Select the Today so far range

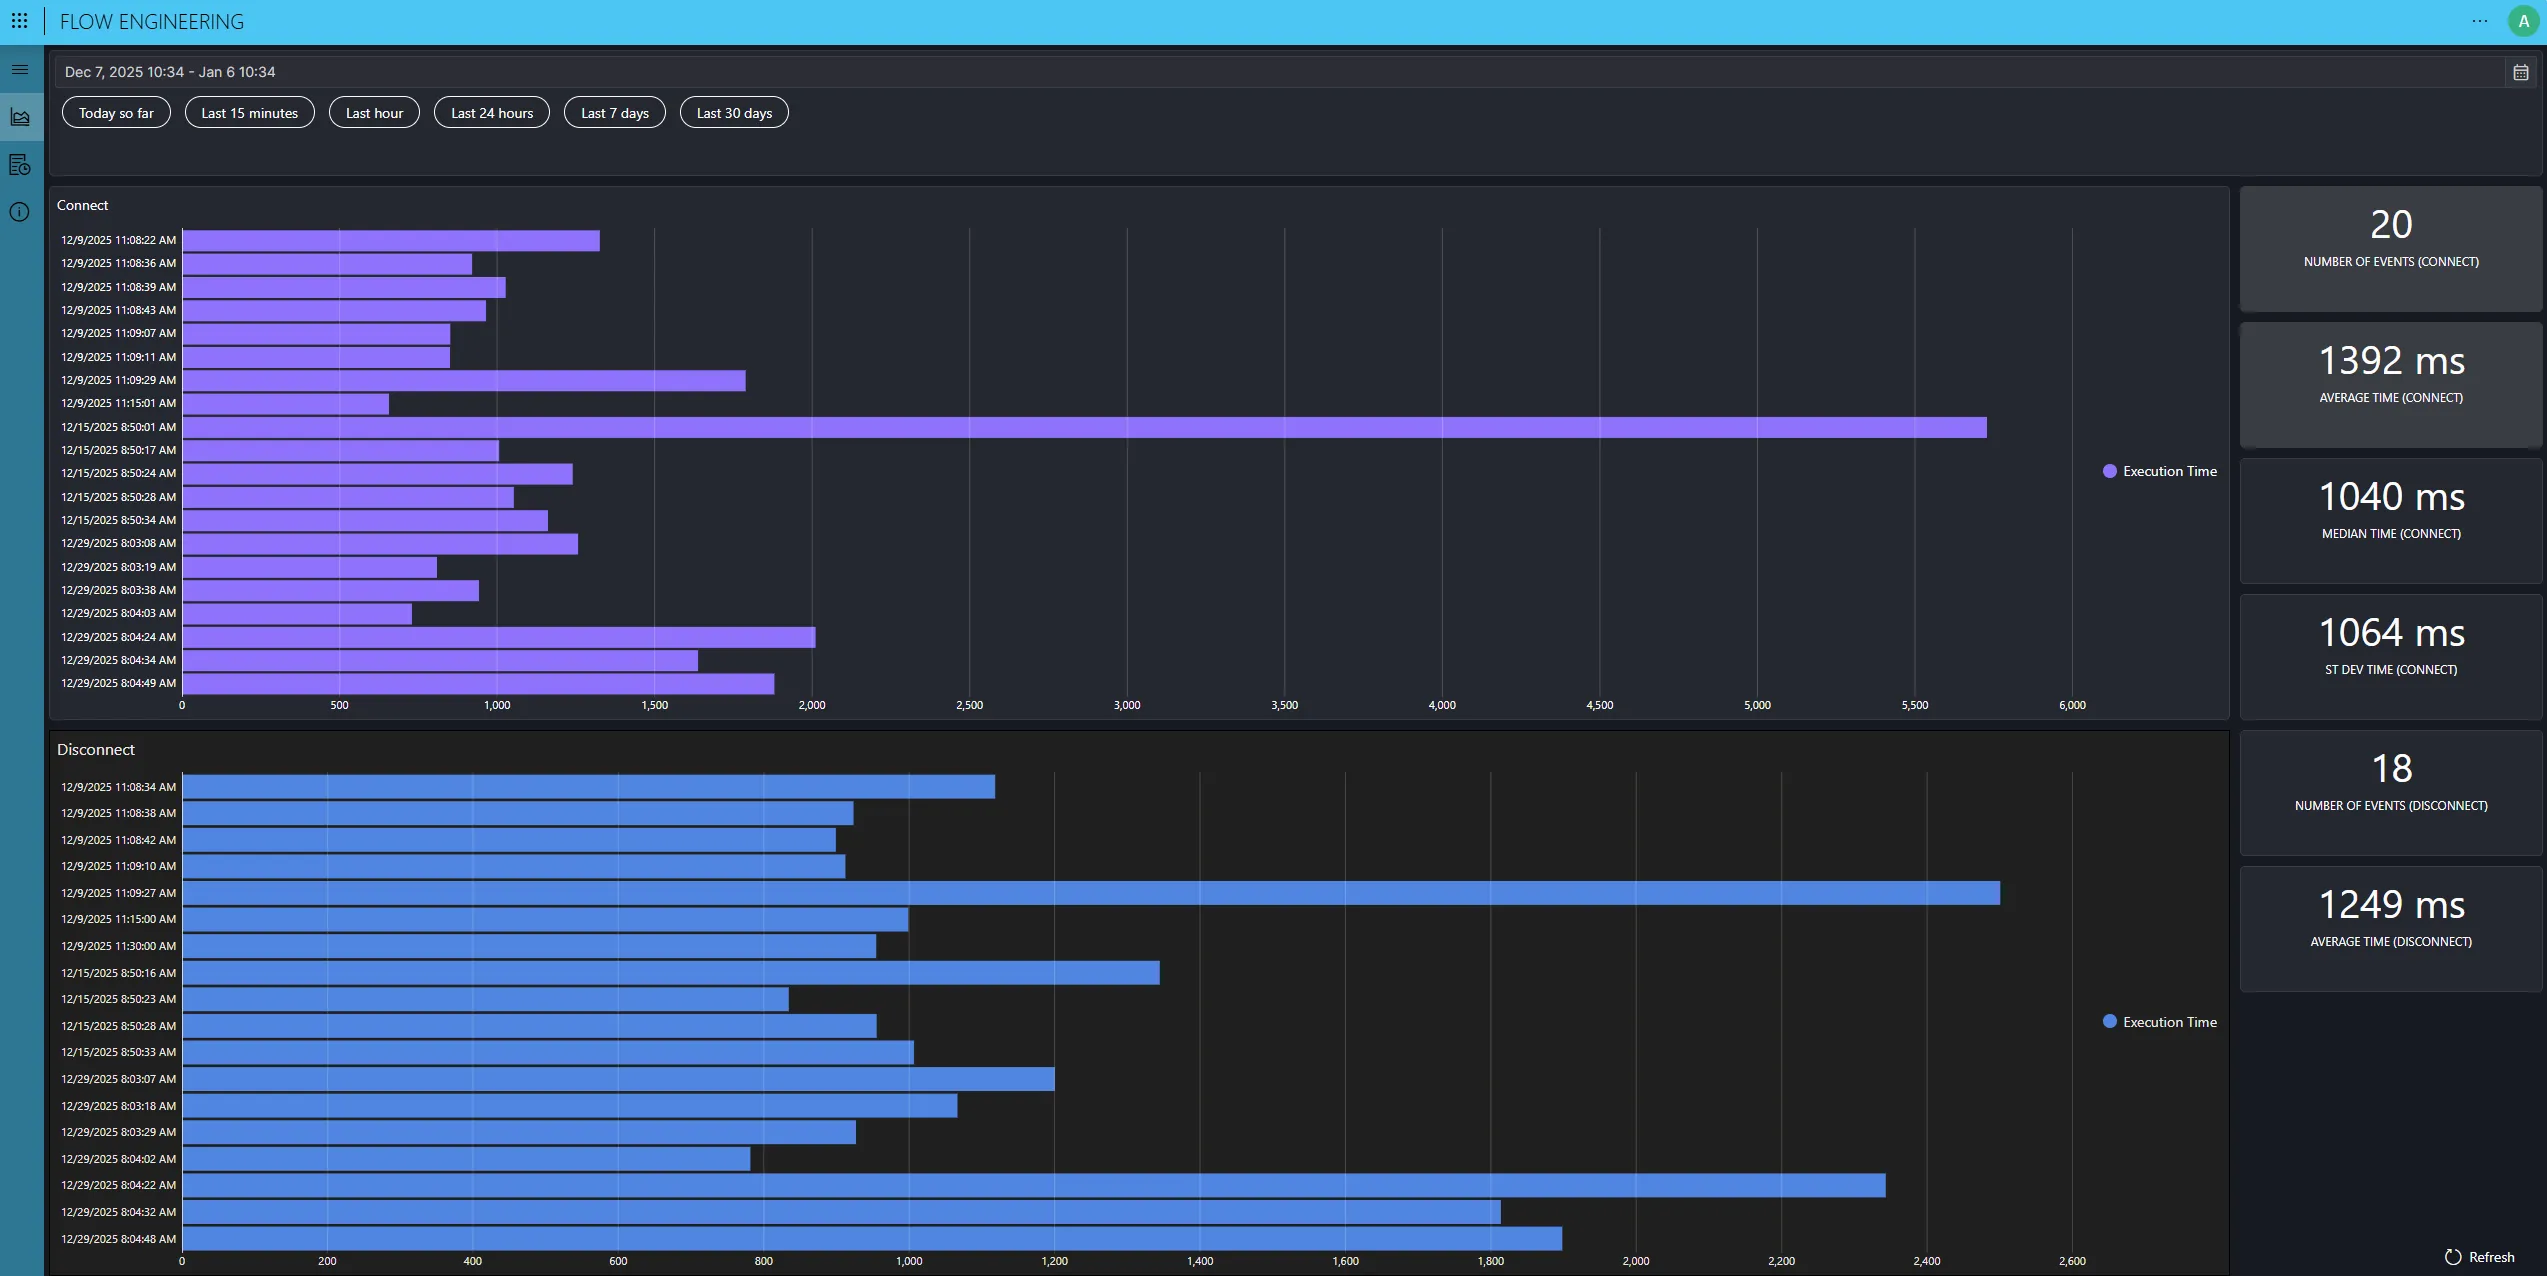pos(116,113)
